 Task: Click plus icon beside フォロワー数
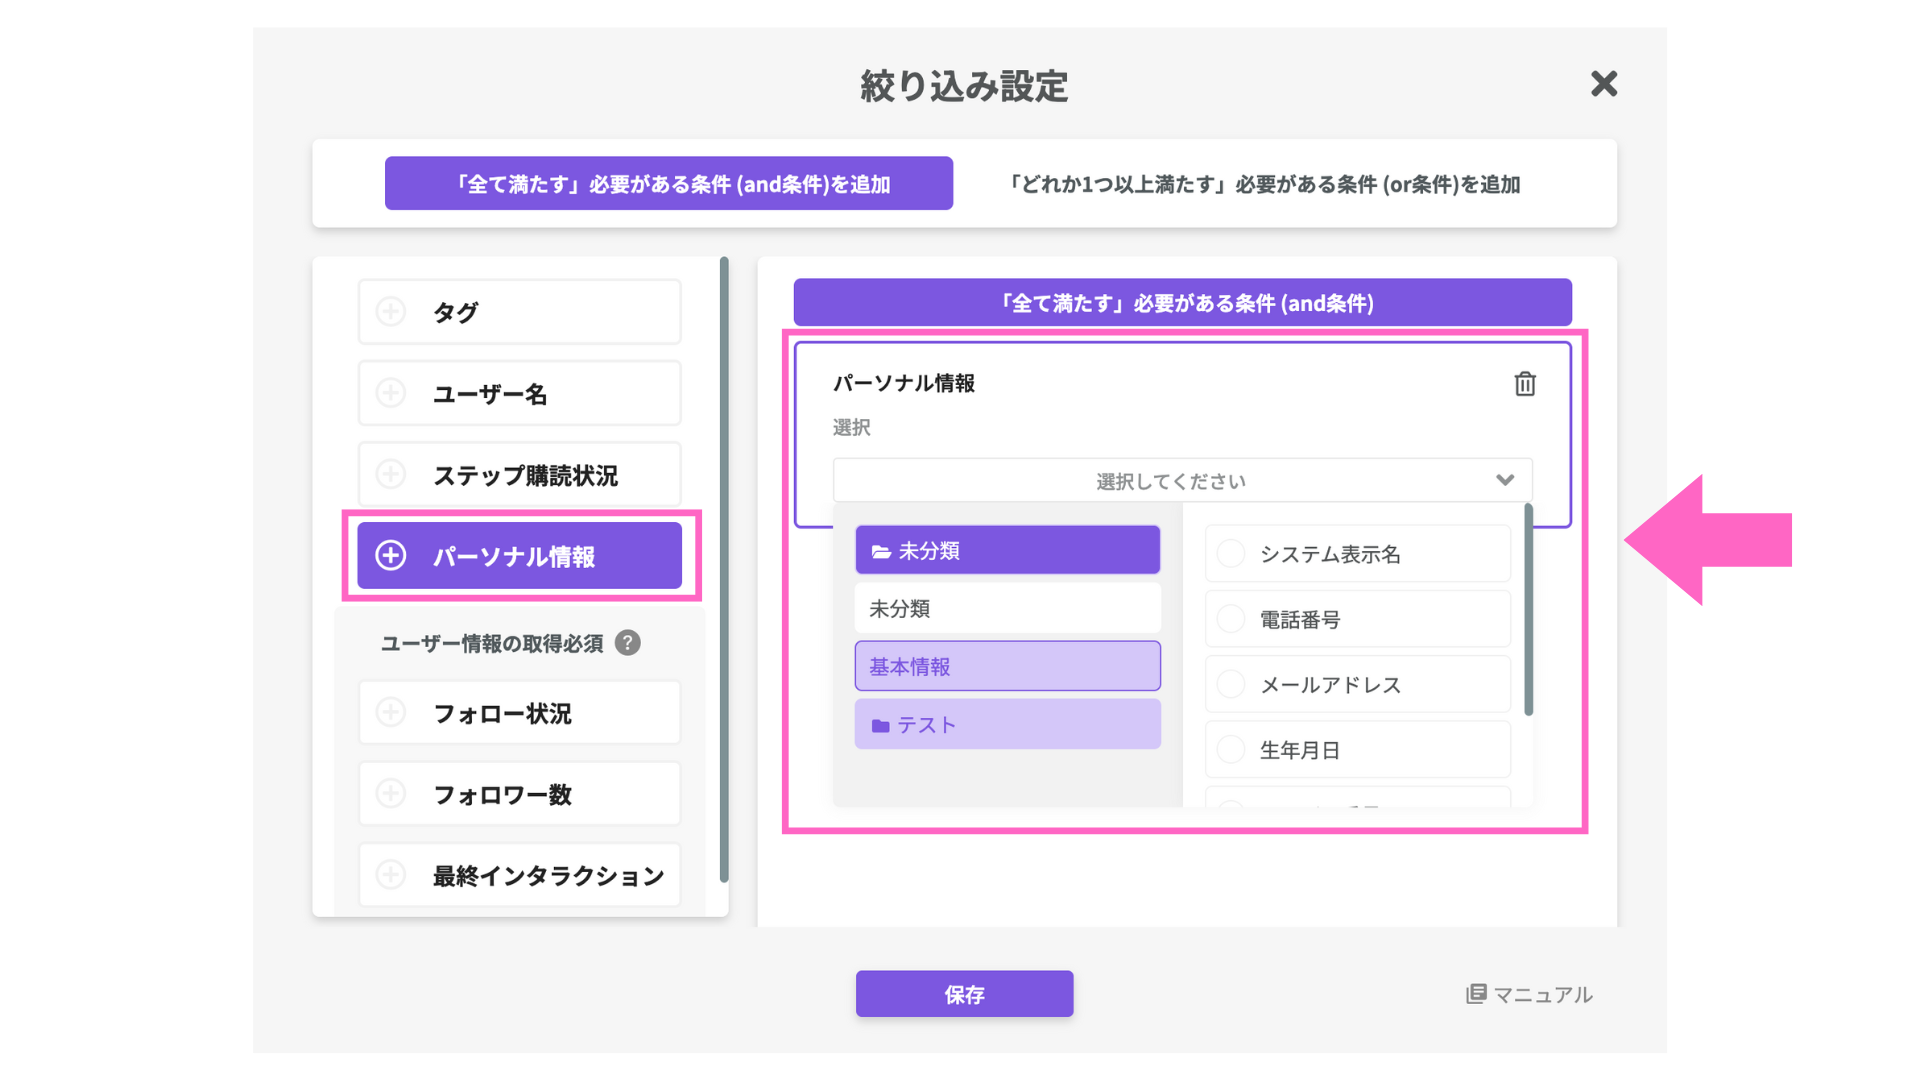tap(391, 794)
